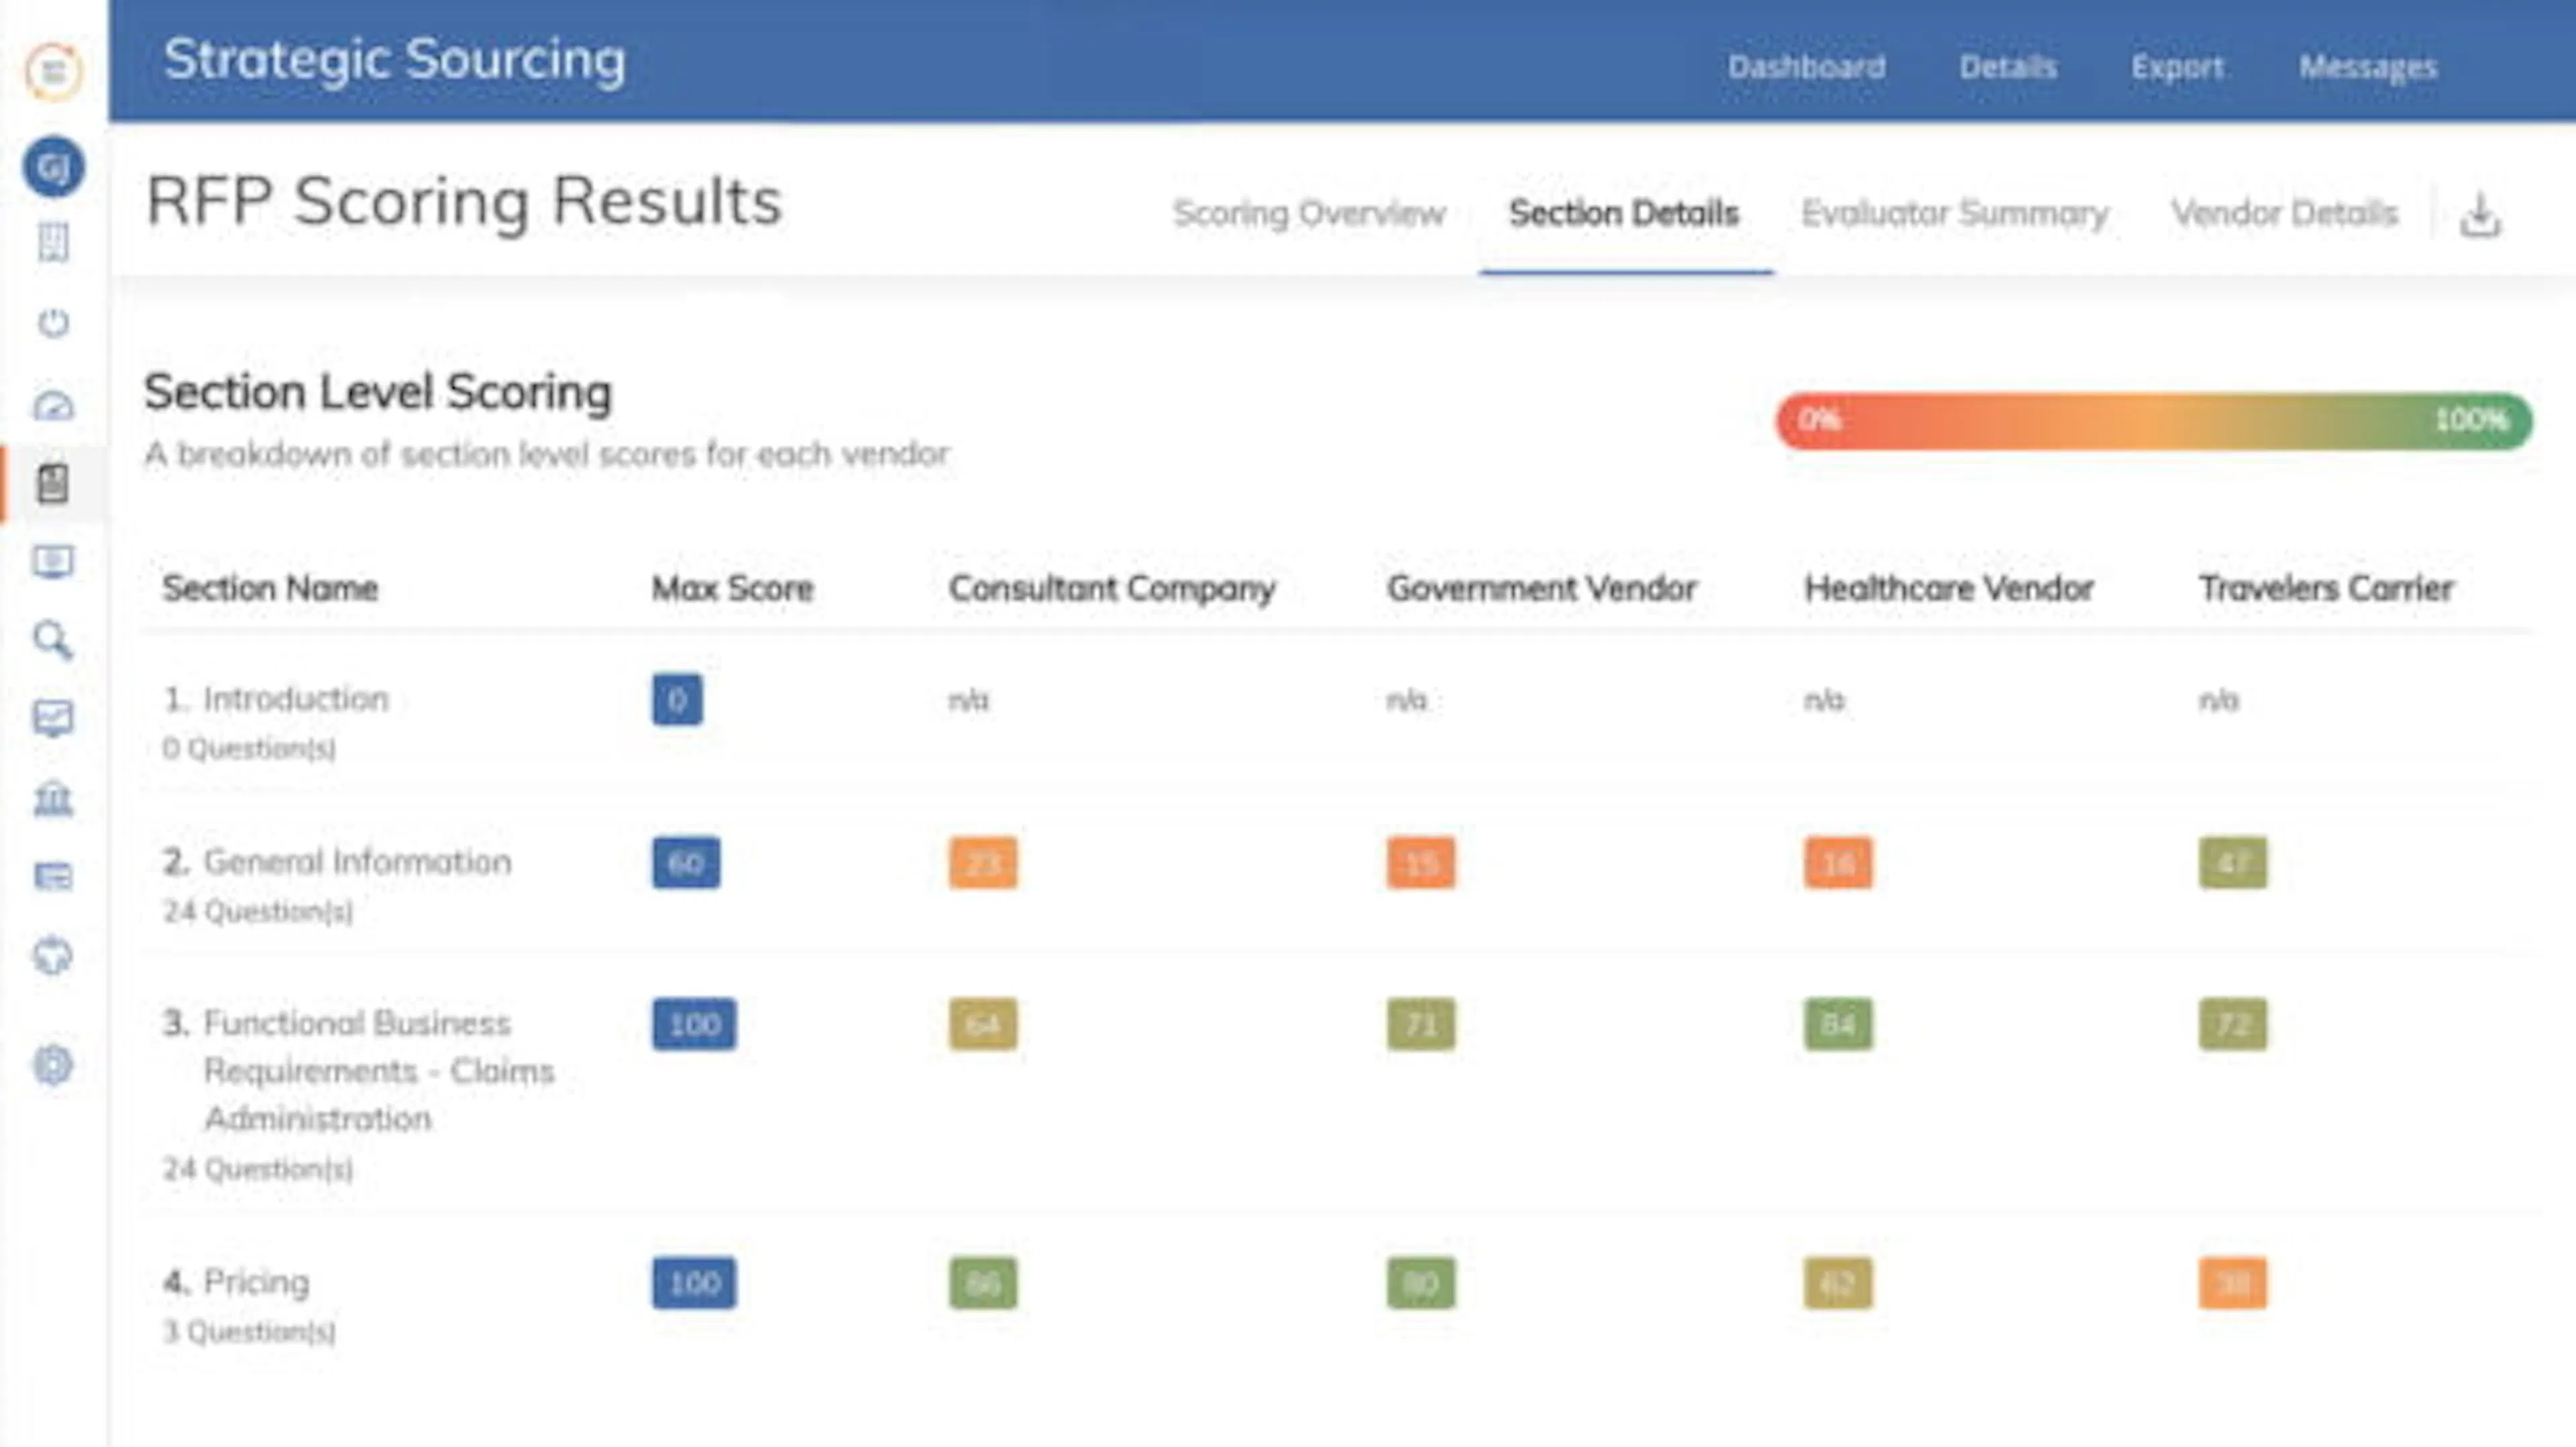Go to Vendor Details tab
The image size is (2576, 1447).
click(x=2284, y=213)
